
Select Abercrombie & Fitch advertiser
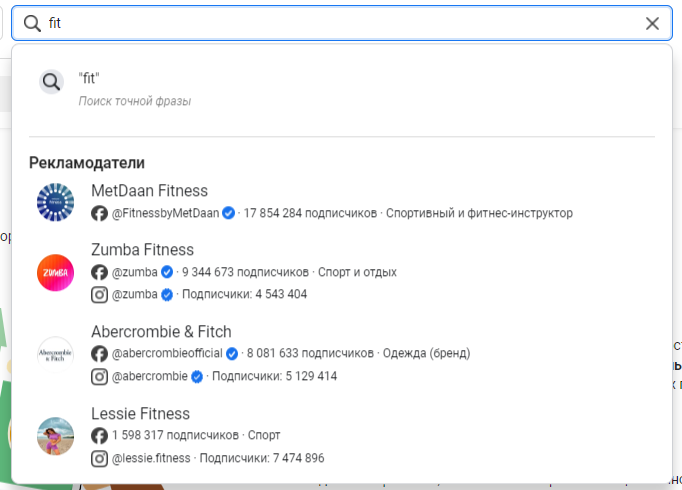click(x=161, y=332)
